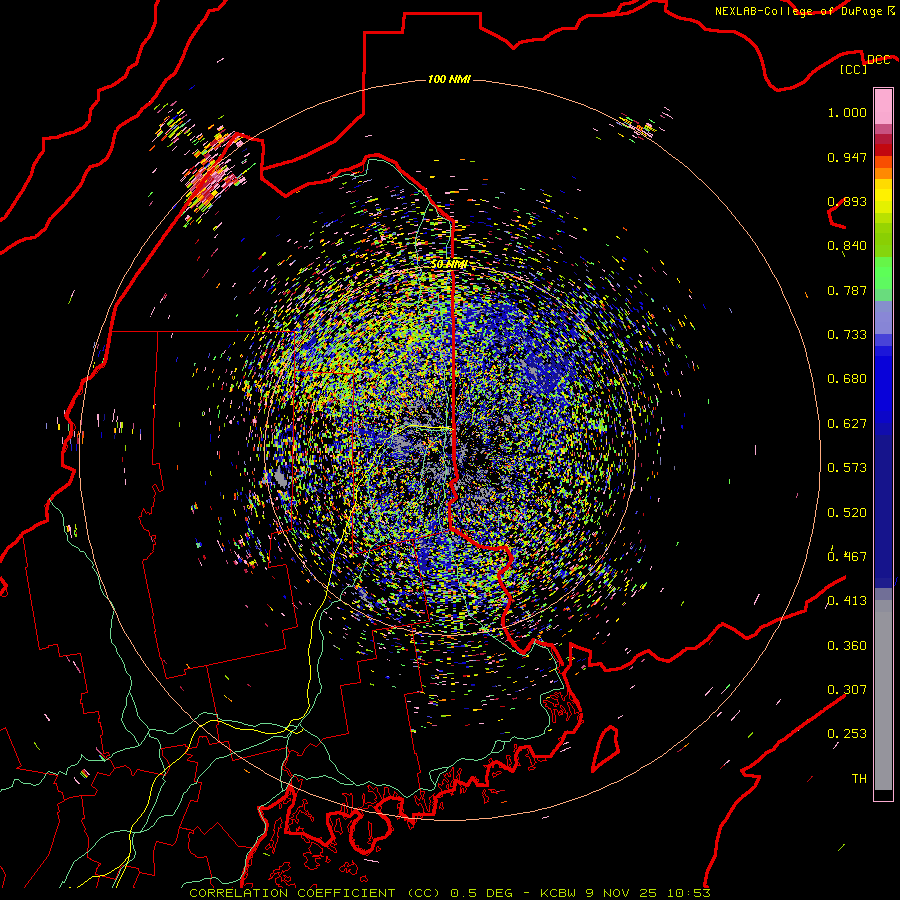Click the pink top segment of color bar
This screenshot has height=900, width=900.
coord(883,106)
